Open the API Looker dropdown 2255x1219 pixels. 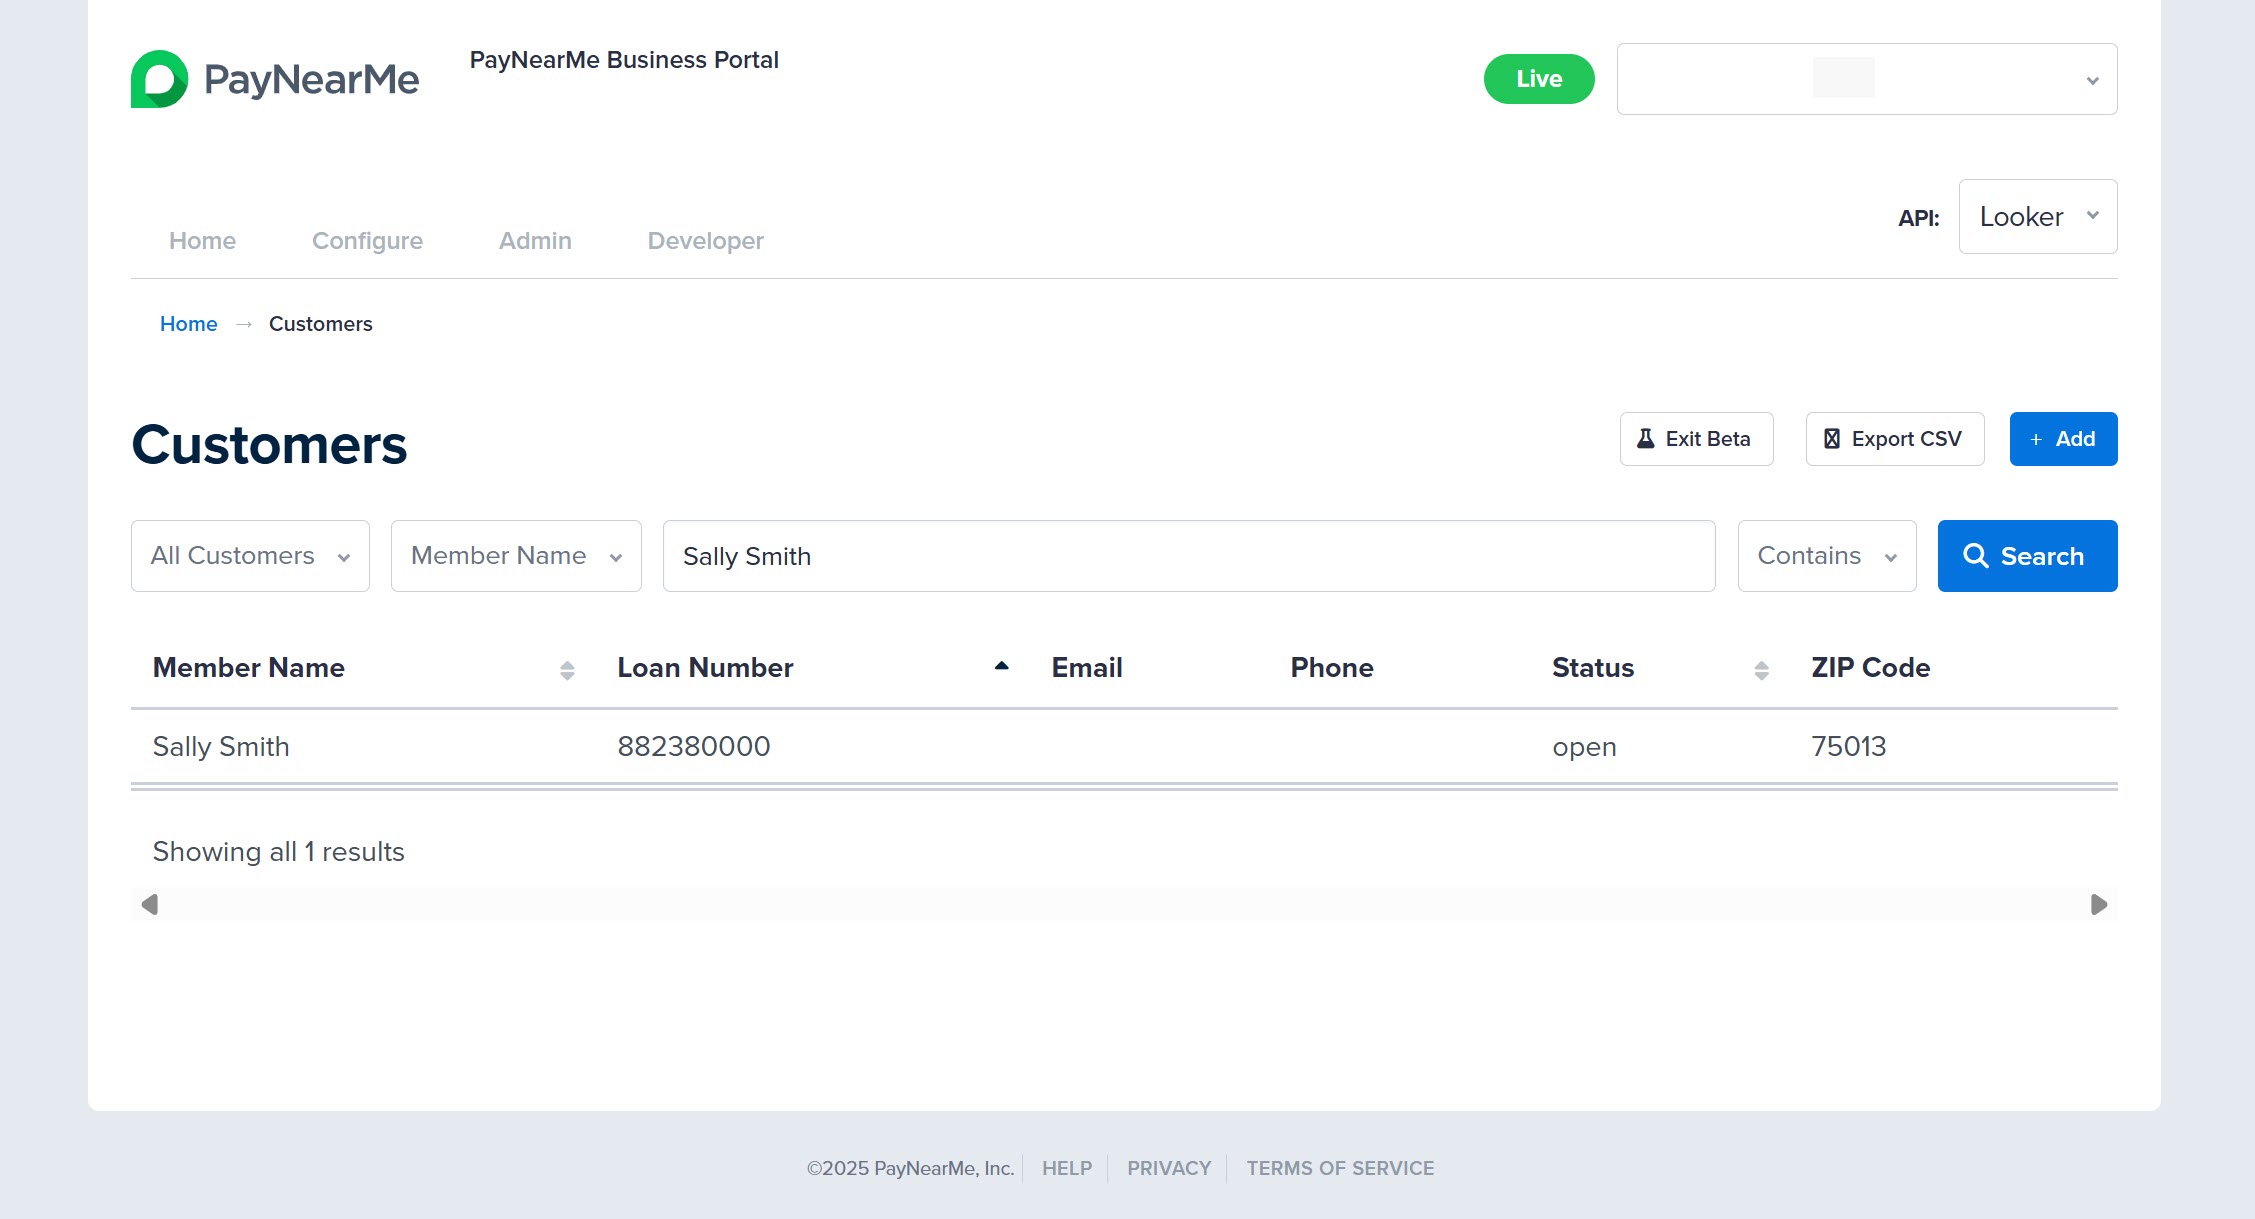(x=2037, y=217)
